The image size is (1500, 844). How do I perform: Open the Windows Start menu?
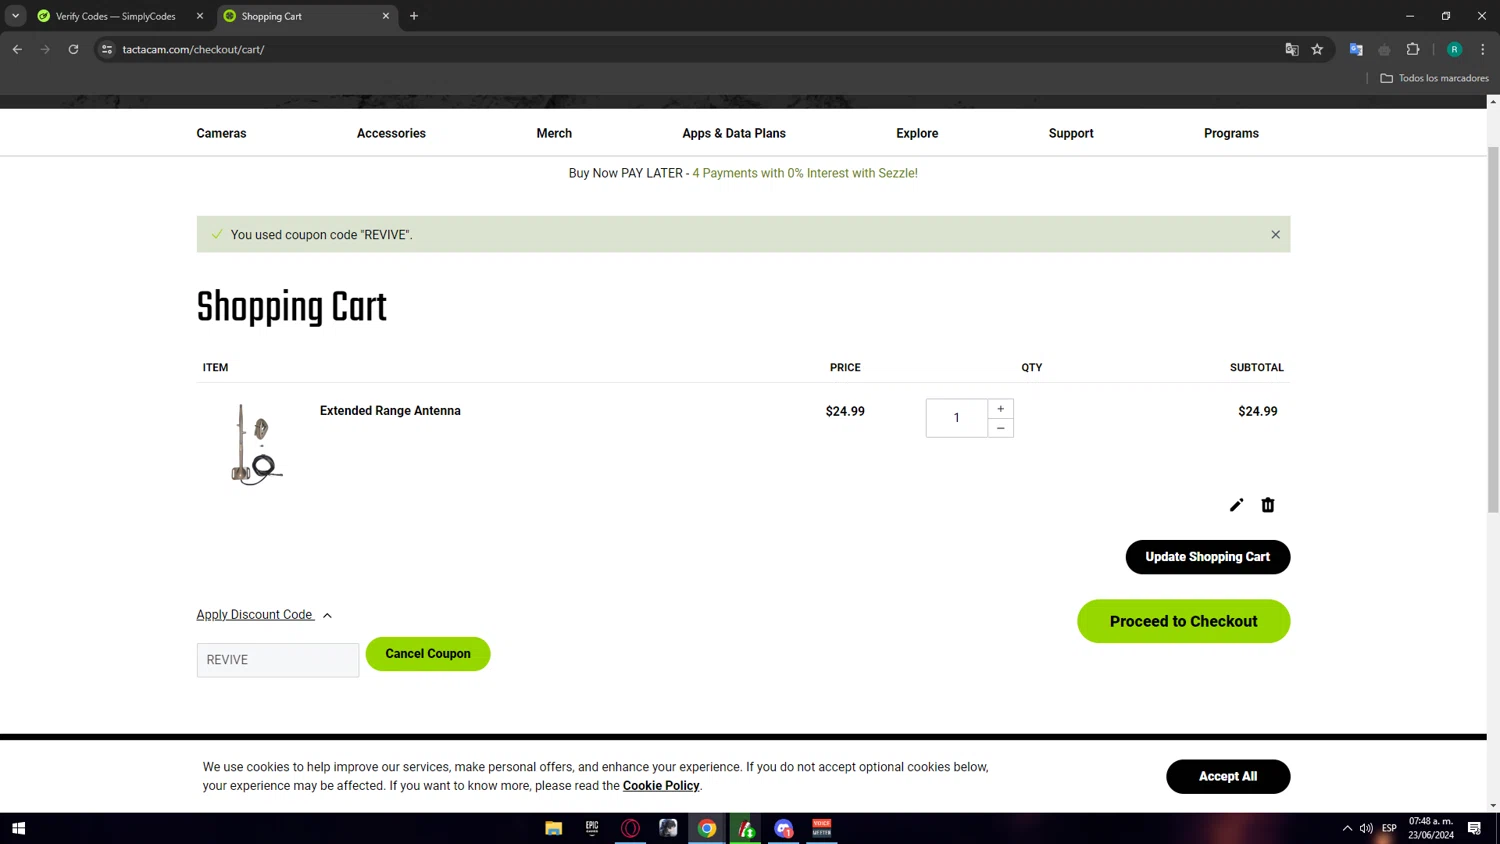point(18,828)
